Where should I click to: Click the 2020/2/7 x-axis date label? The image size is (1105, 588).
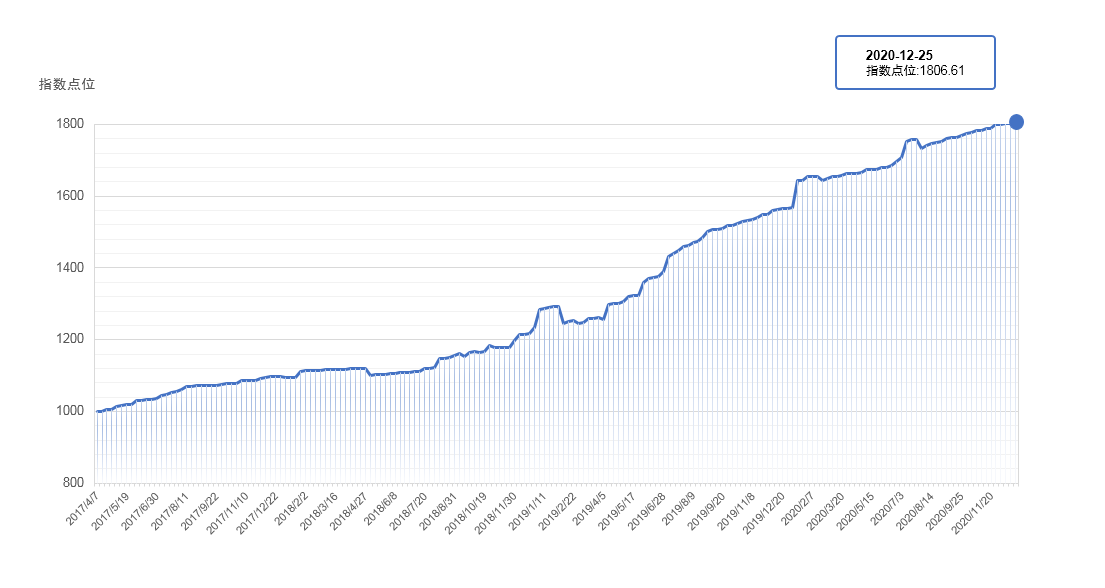click(798, 508)
